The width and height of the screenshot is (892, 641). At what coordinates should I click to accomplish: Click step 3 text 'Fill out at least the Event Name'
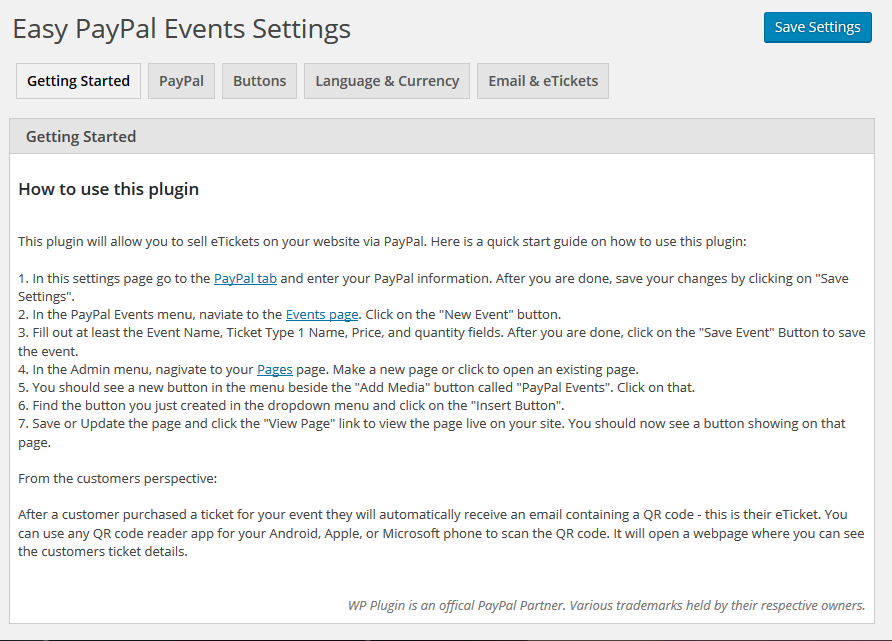441,342
